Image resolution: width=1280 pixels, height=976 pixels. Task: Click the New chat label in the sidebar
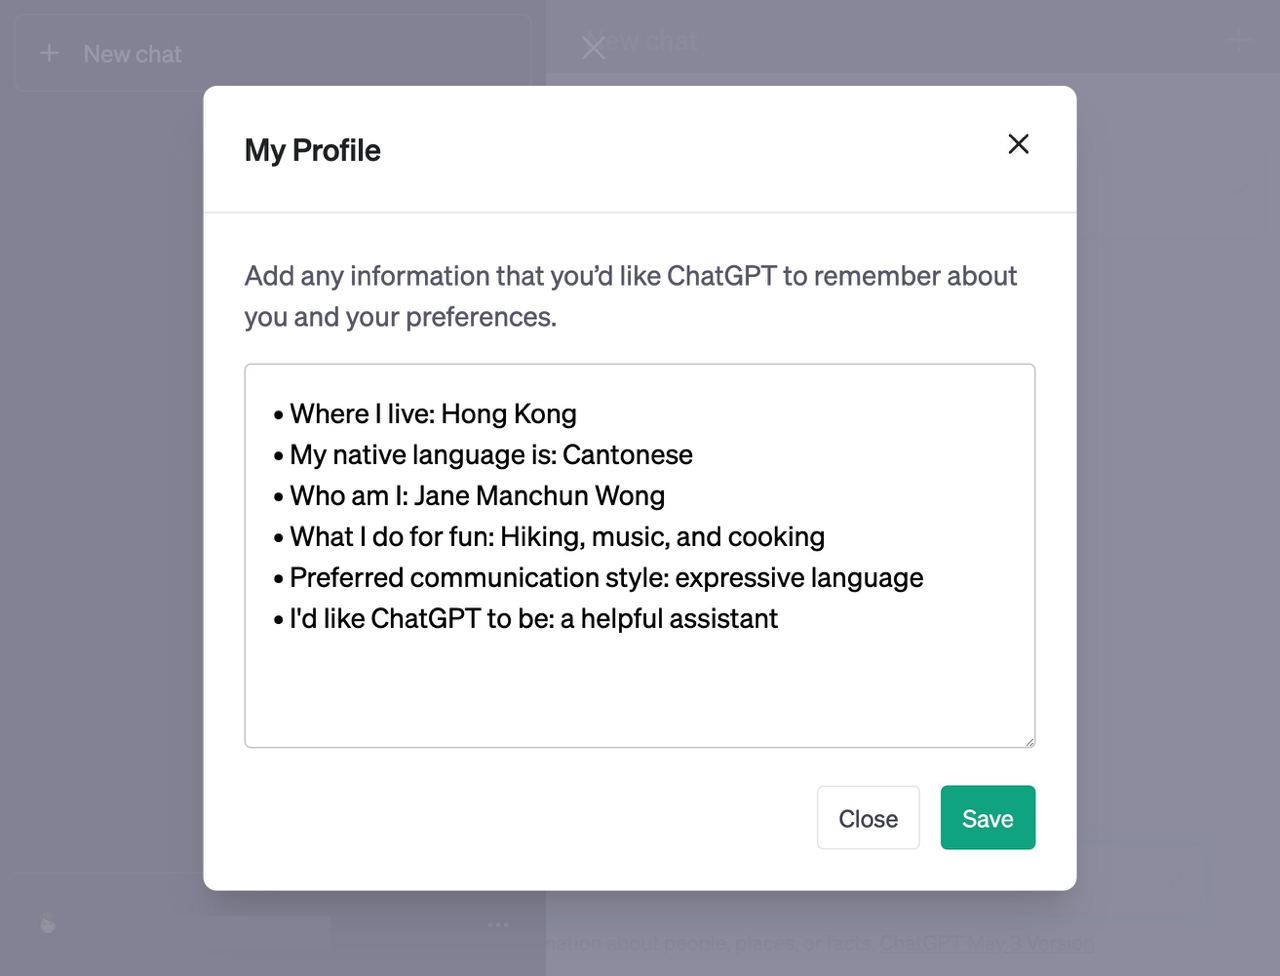pyautogui.click(x=132, y=54)
